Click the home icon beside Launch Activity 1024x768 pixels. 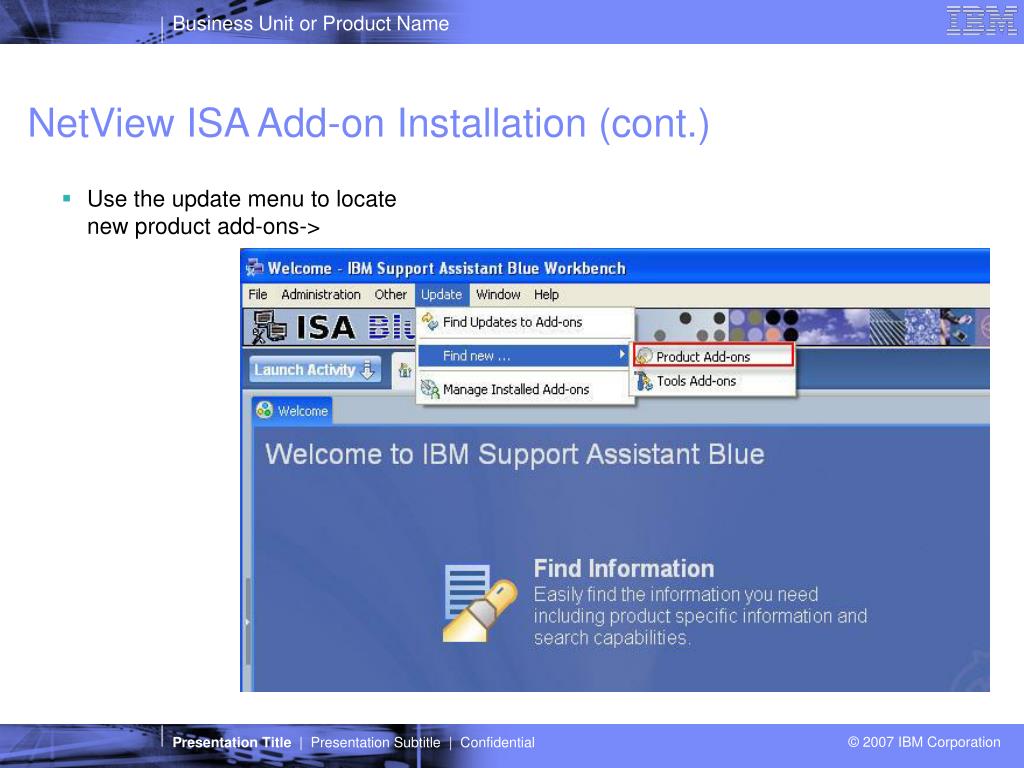(x=405, y=370)
